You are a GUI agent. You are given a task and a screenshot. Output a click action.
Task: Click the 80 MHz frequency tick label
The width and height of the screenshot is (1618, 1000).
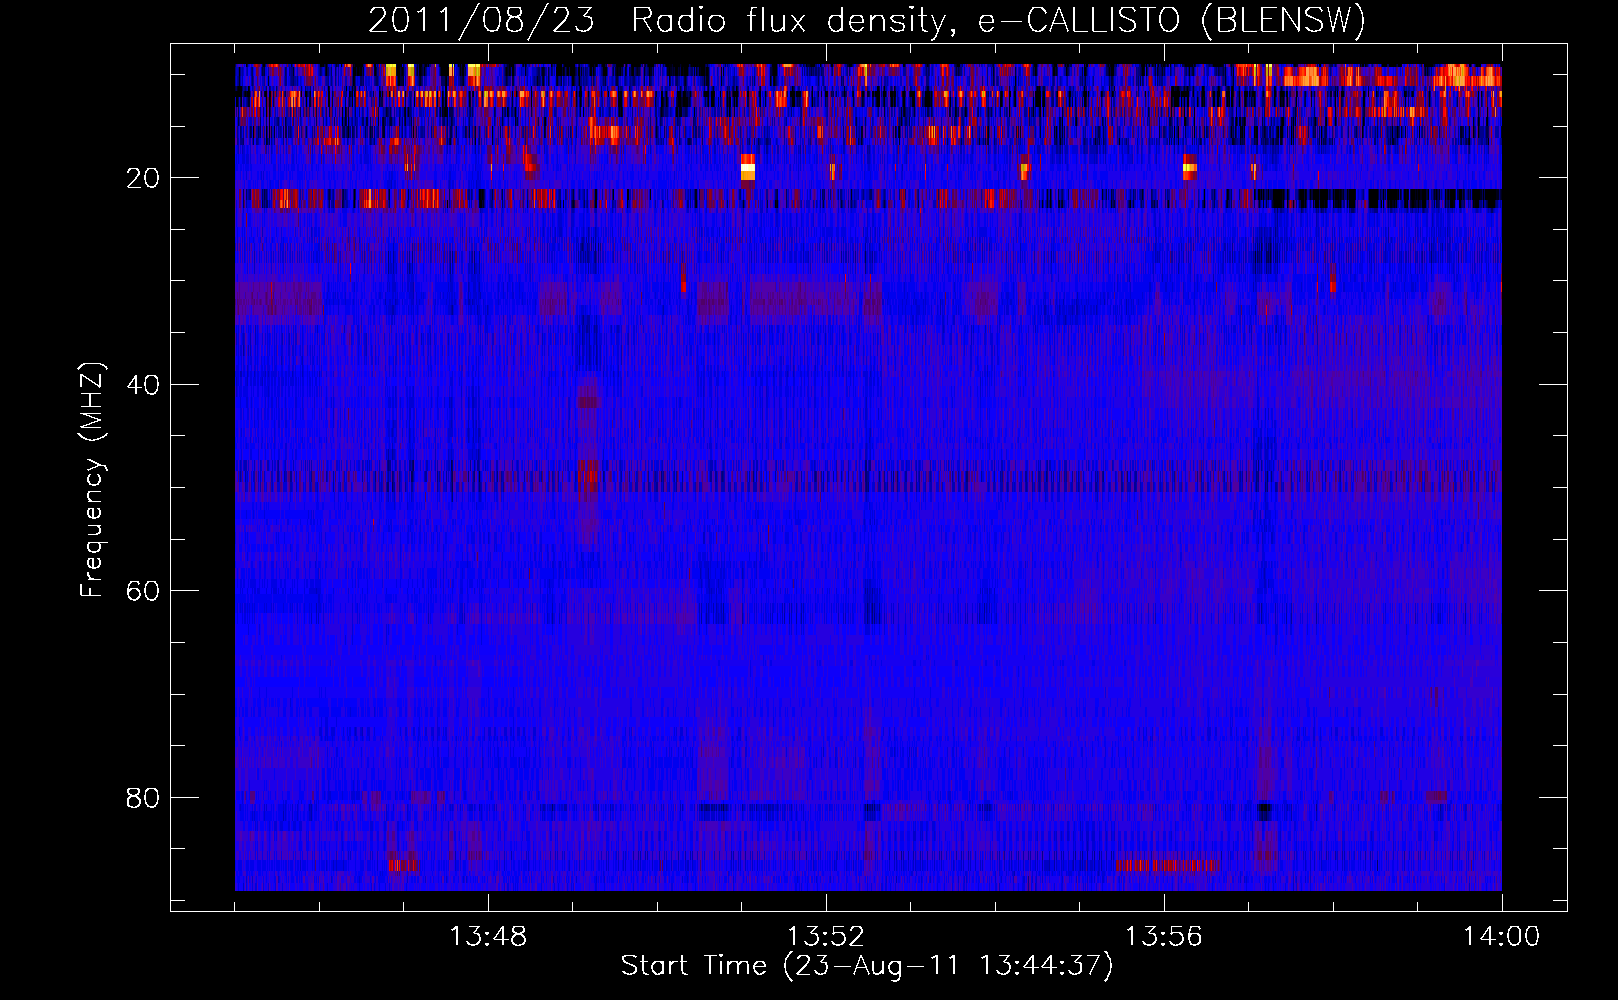click(x=143, y=798)
